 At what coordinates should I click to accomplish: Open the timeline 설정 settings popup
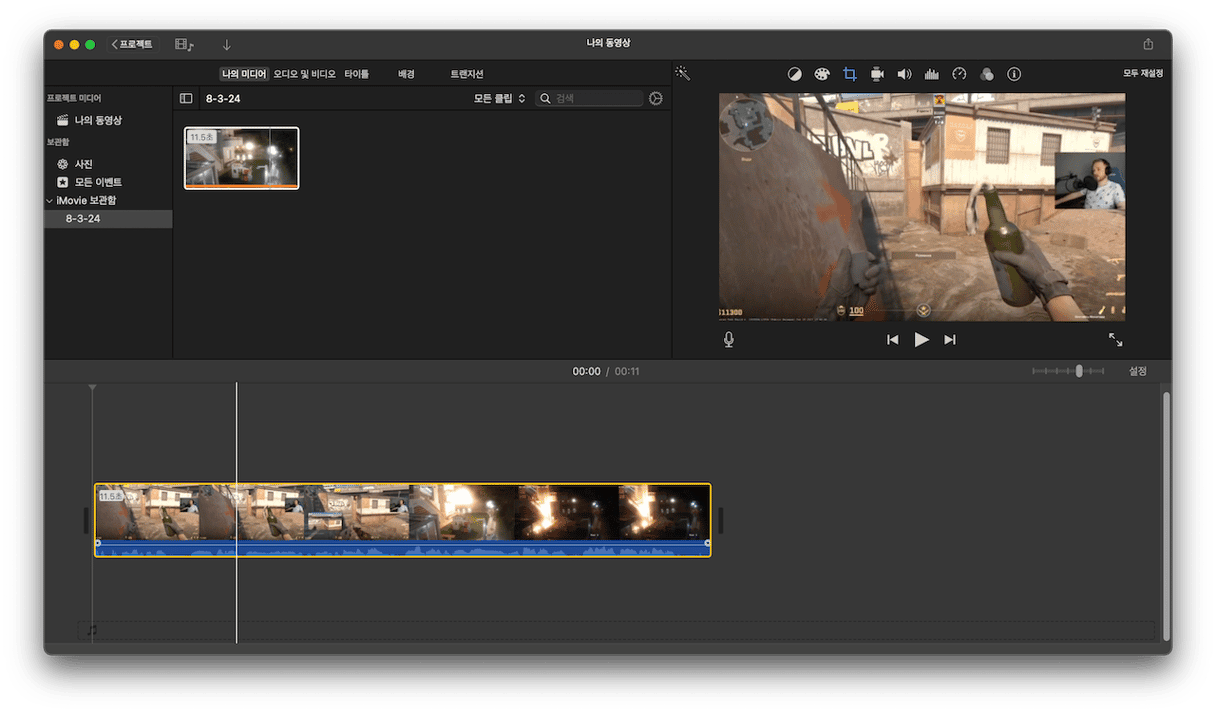pyautogui.click(x=1138, y=371)
